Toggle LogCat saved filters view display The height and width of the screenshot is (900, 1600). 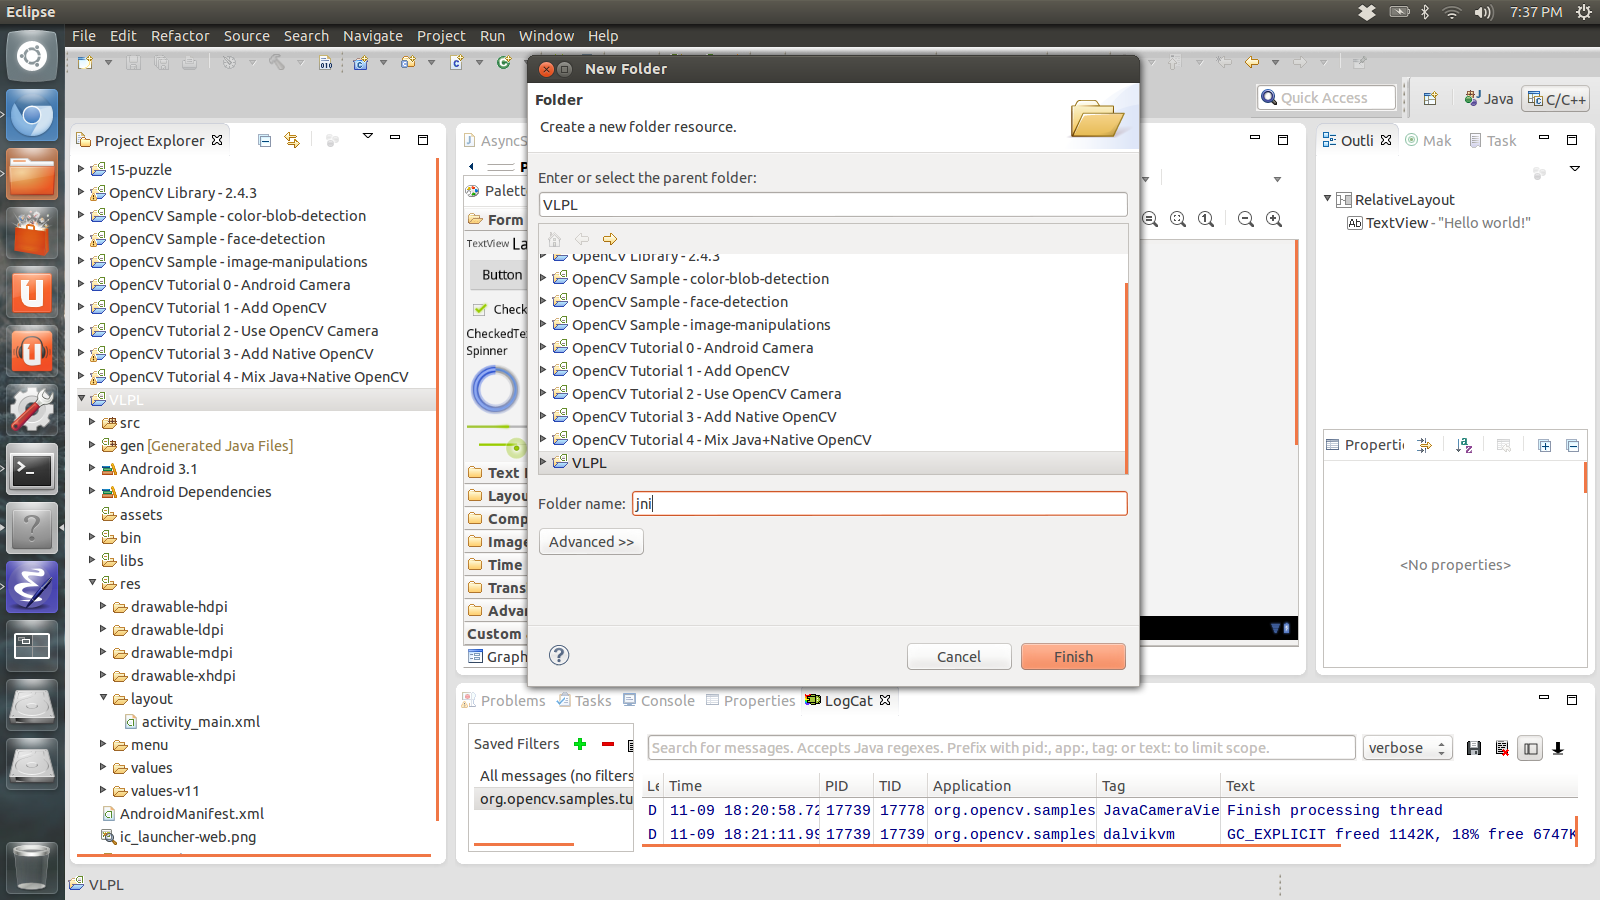tap(1530, 748)
